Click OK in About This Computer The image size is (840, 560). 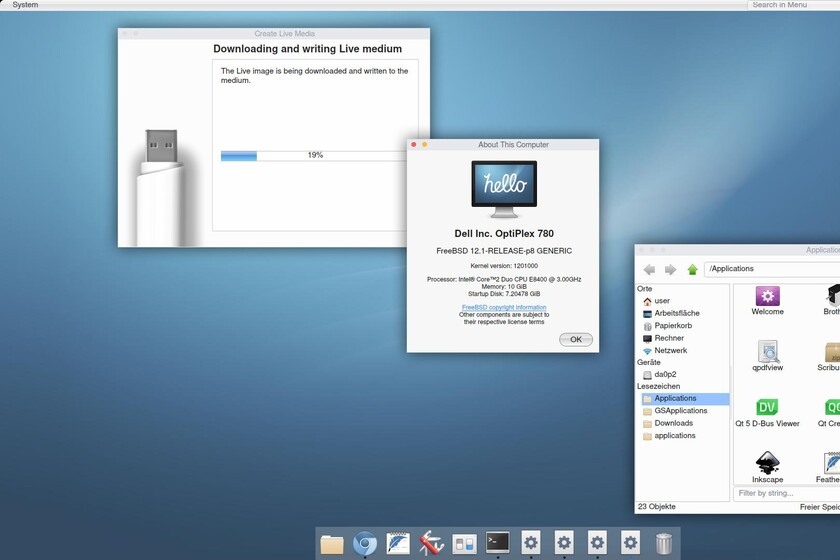click(575, 339)
